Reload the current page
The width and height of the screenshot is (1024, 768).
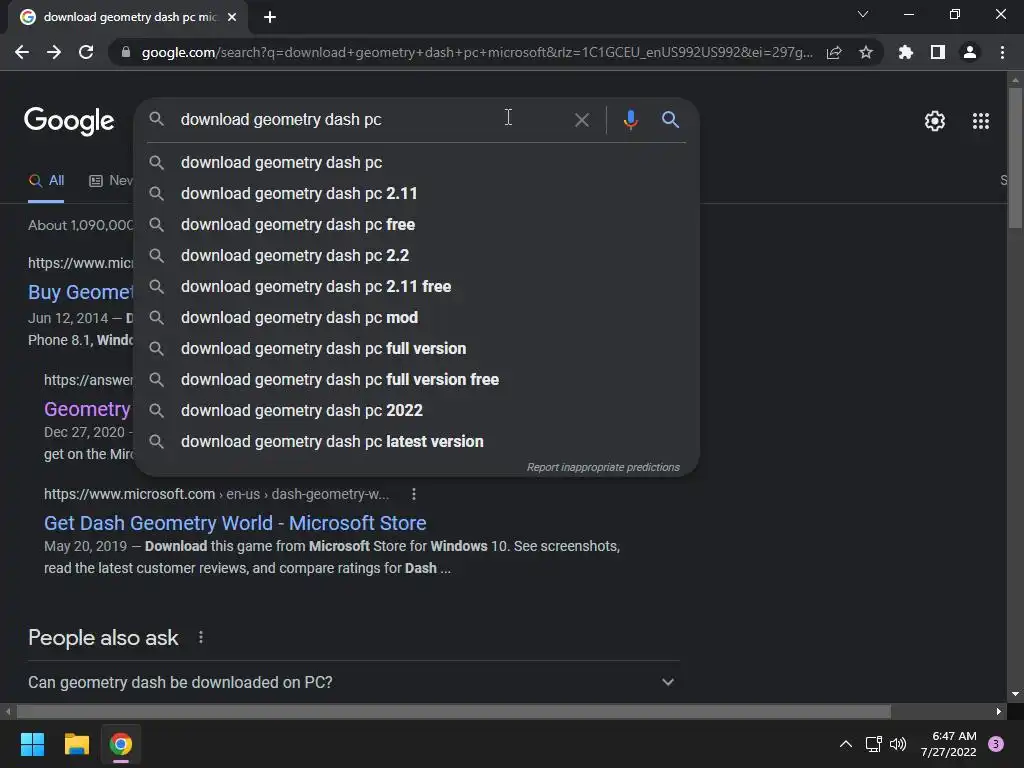pos(86,52)
